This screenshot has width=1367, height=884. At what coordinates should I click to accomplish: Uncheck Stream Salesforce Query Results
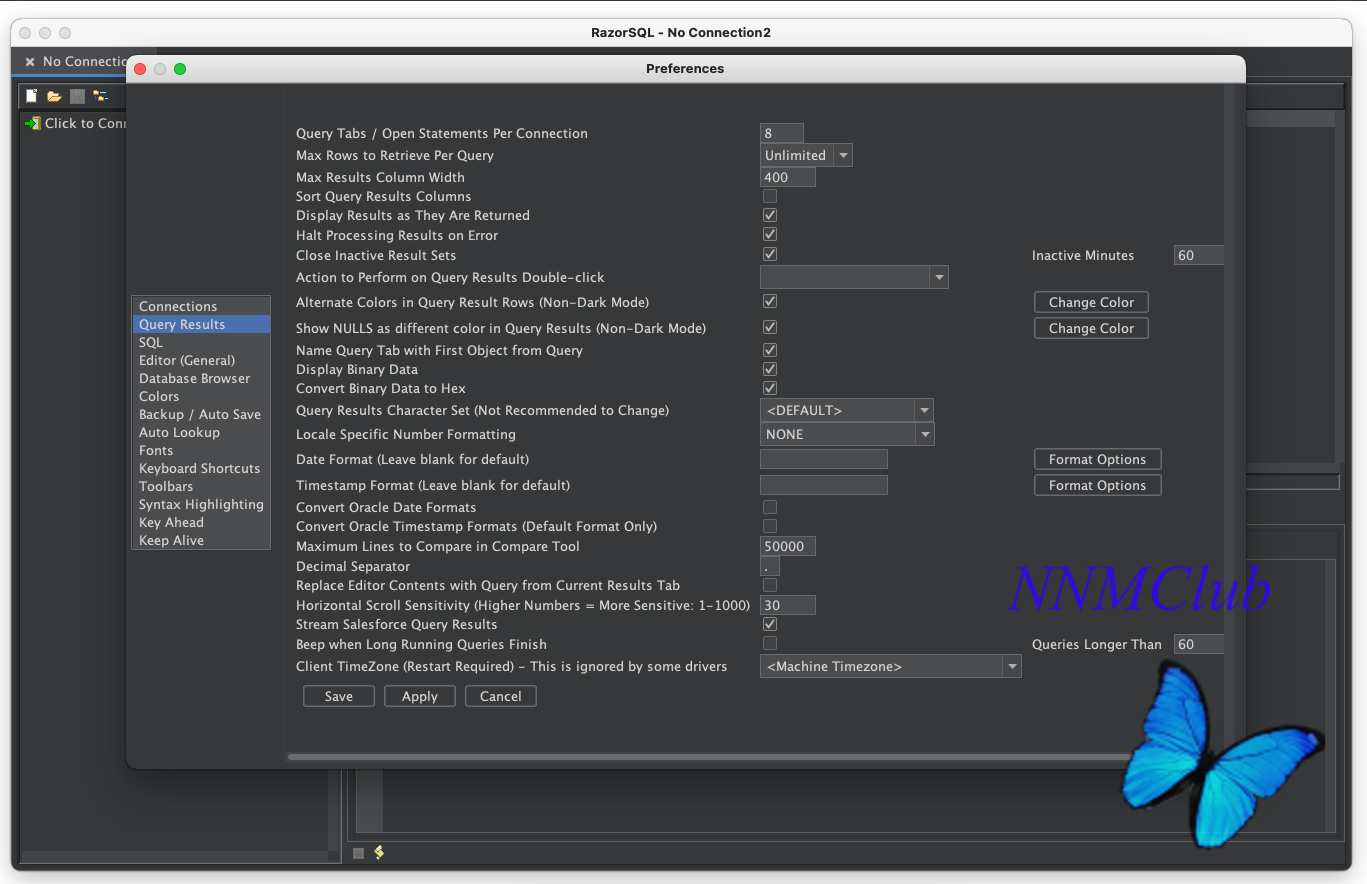tap(770, 624)
